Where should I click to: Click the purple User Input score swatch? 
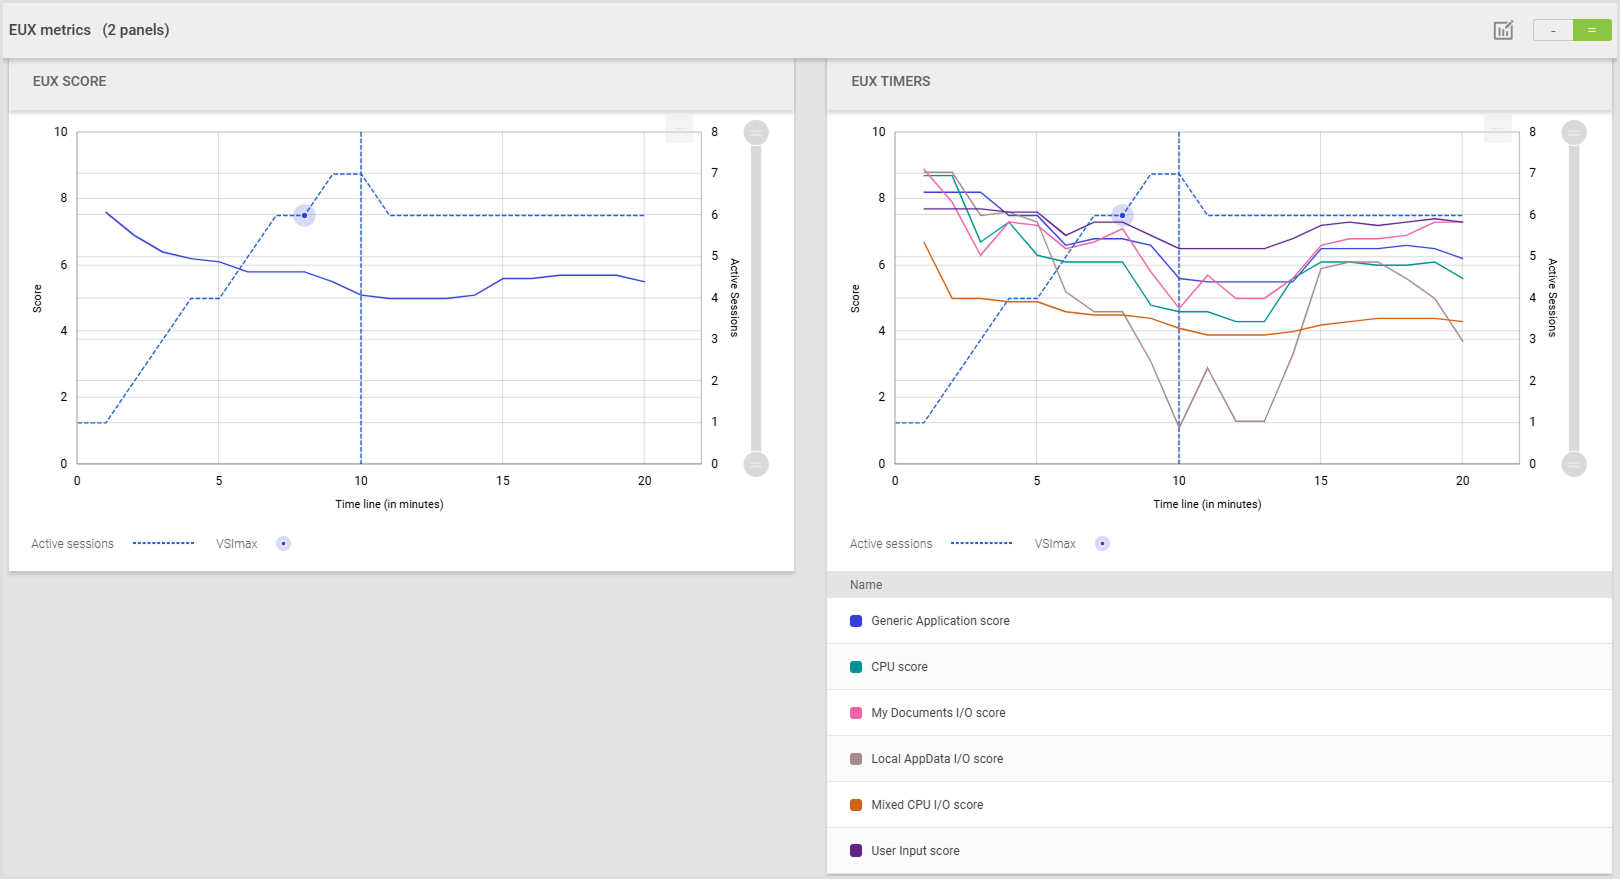tap(856, 851)
